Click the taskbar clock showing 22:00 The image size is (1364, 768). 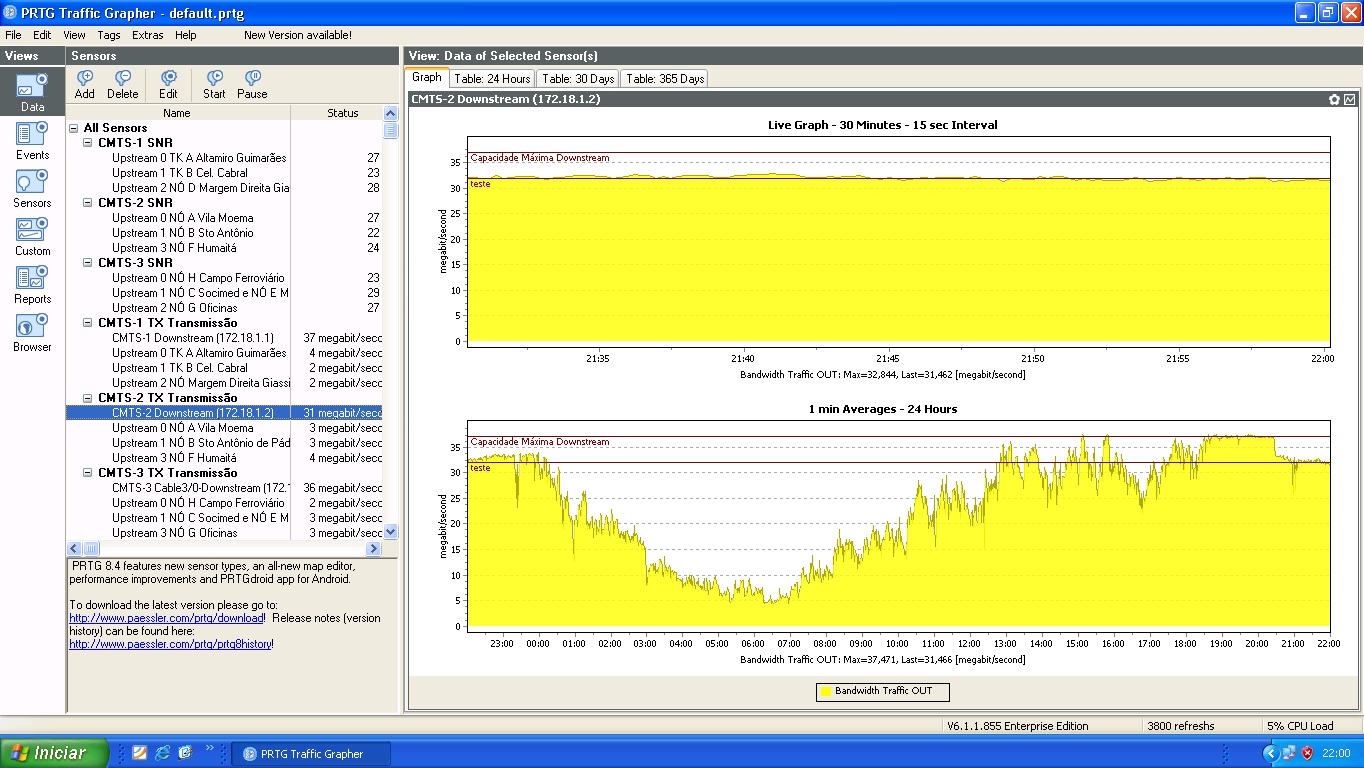click(x=1336, y=754)
